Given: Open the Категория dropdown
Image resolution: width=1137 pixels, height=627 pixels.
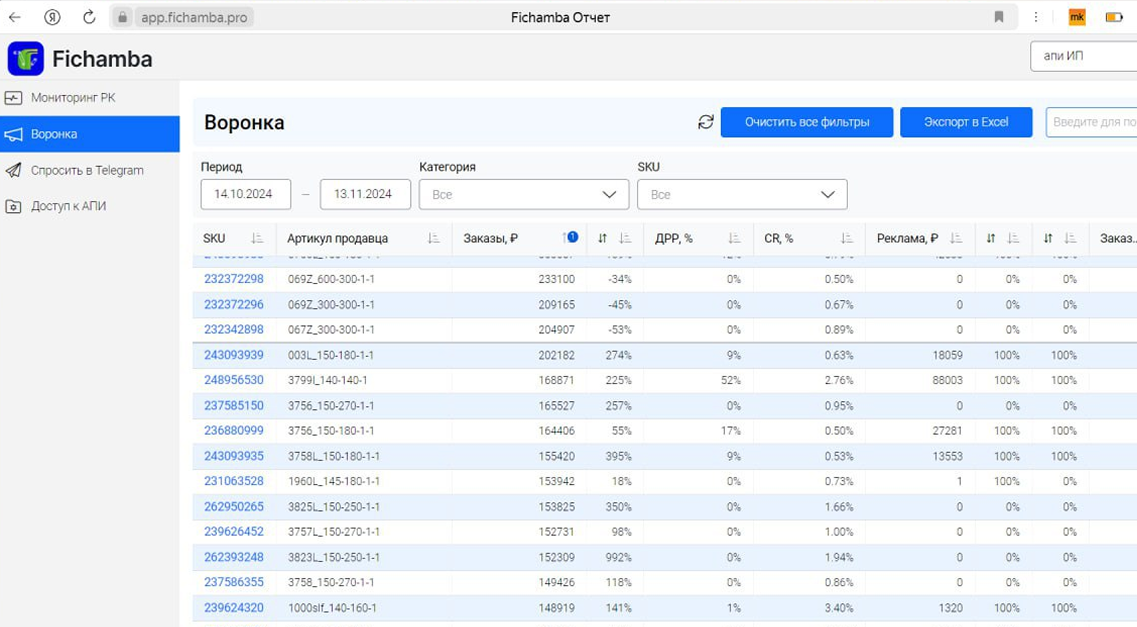Looking at the screenshot, I should pyautogui.click(x=524, y=194).
